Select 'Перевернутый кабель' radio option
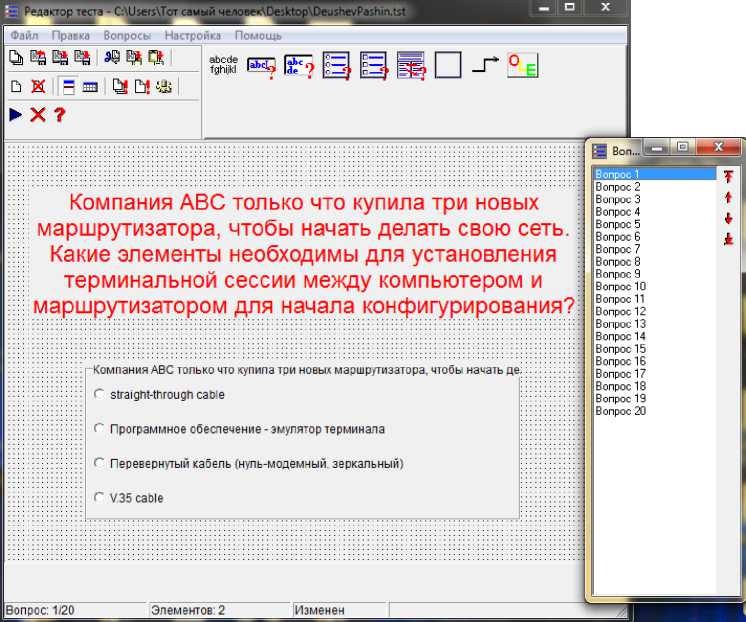The image size is (746, 622). (99, 463)
